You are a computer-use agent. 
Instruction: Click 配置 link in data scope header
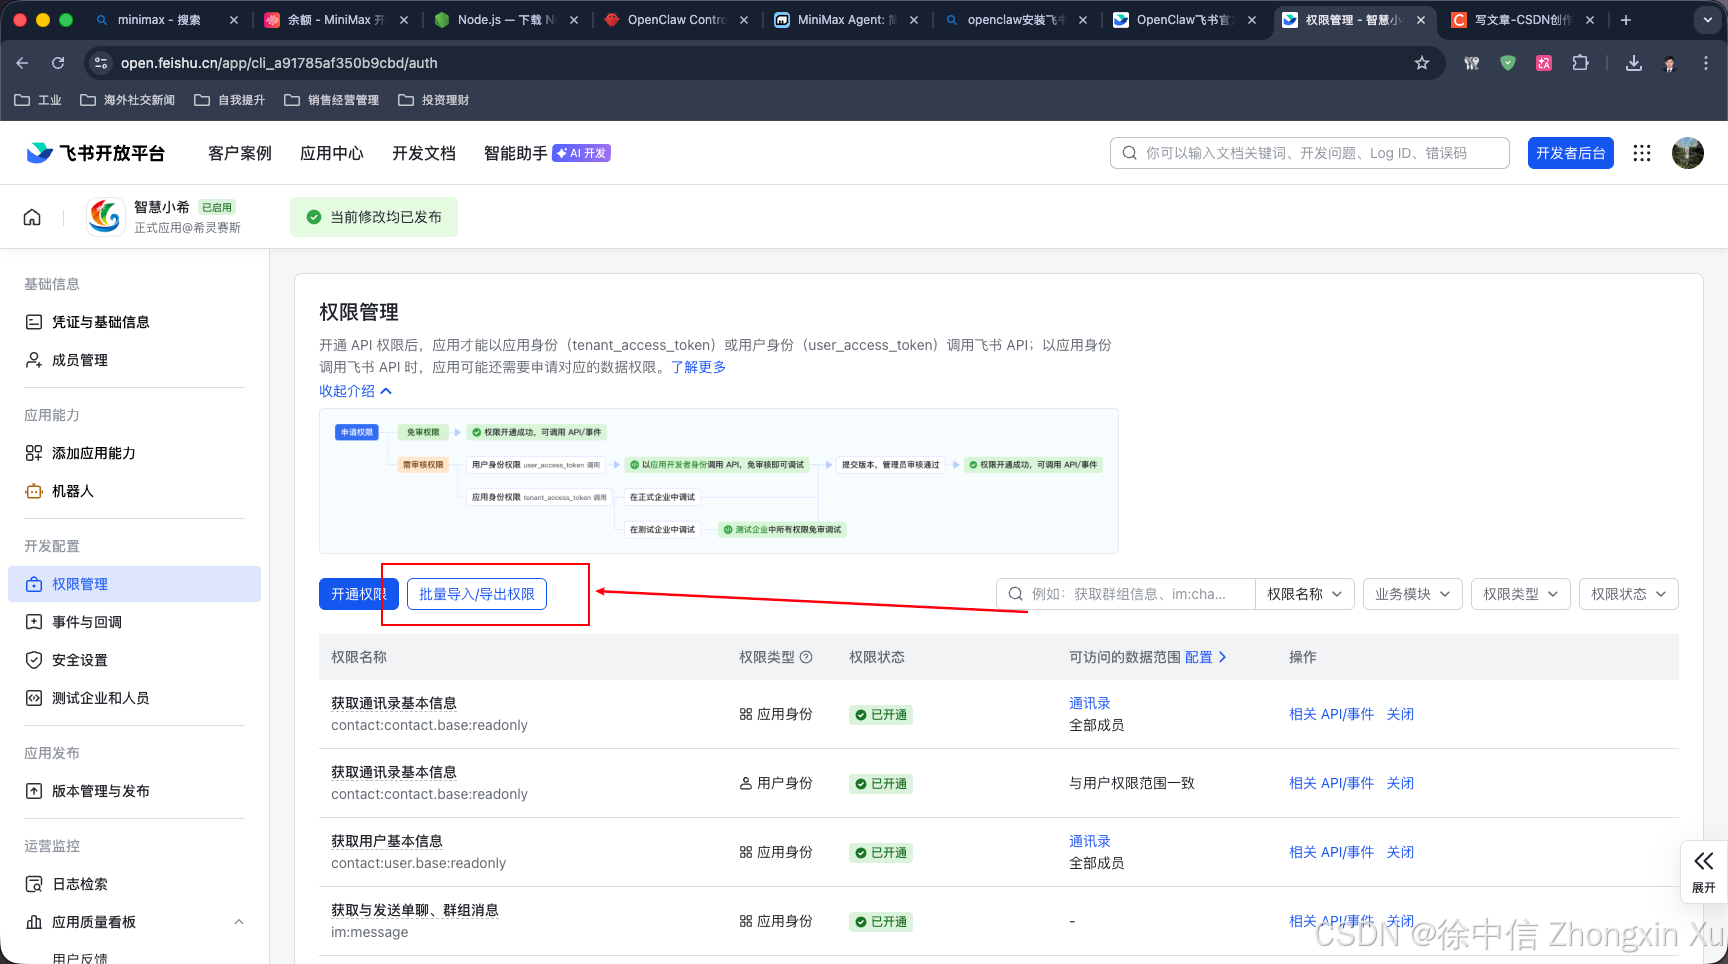pyautogui.click(x=1206, y=657)
